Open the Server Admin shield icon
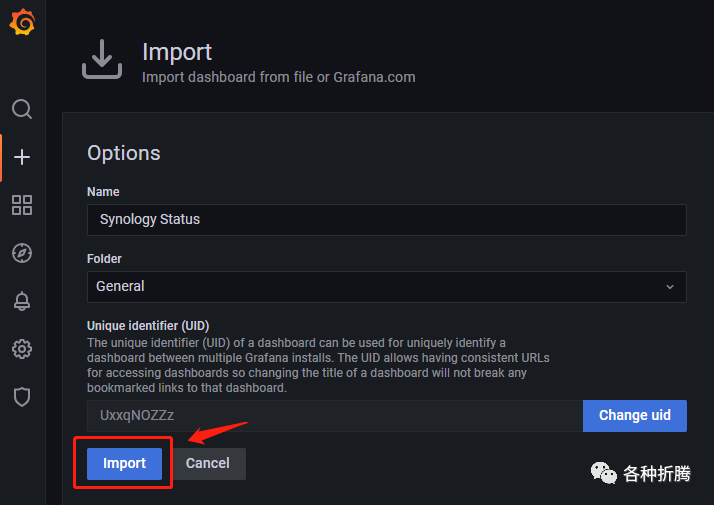This screenshot has width=714, height=505. (22, 397)
